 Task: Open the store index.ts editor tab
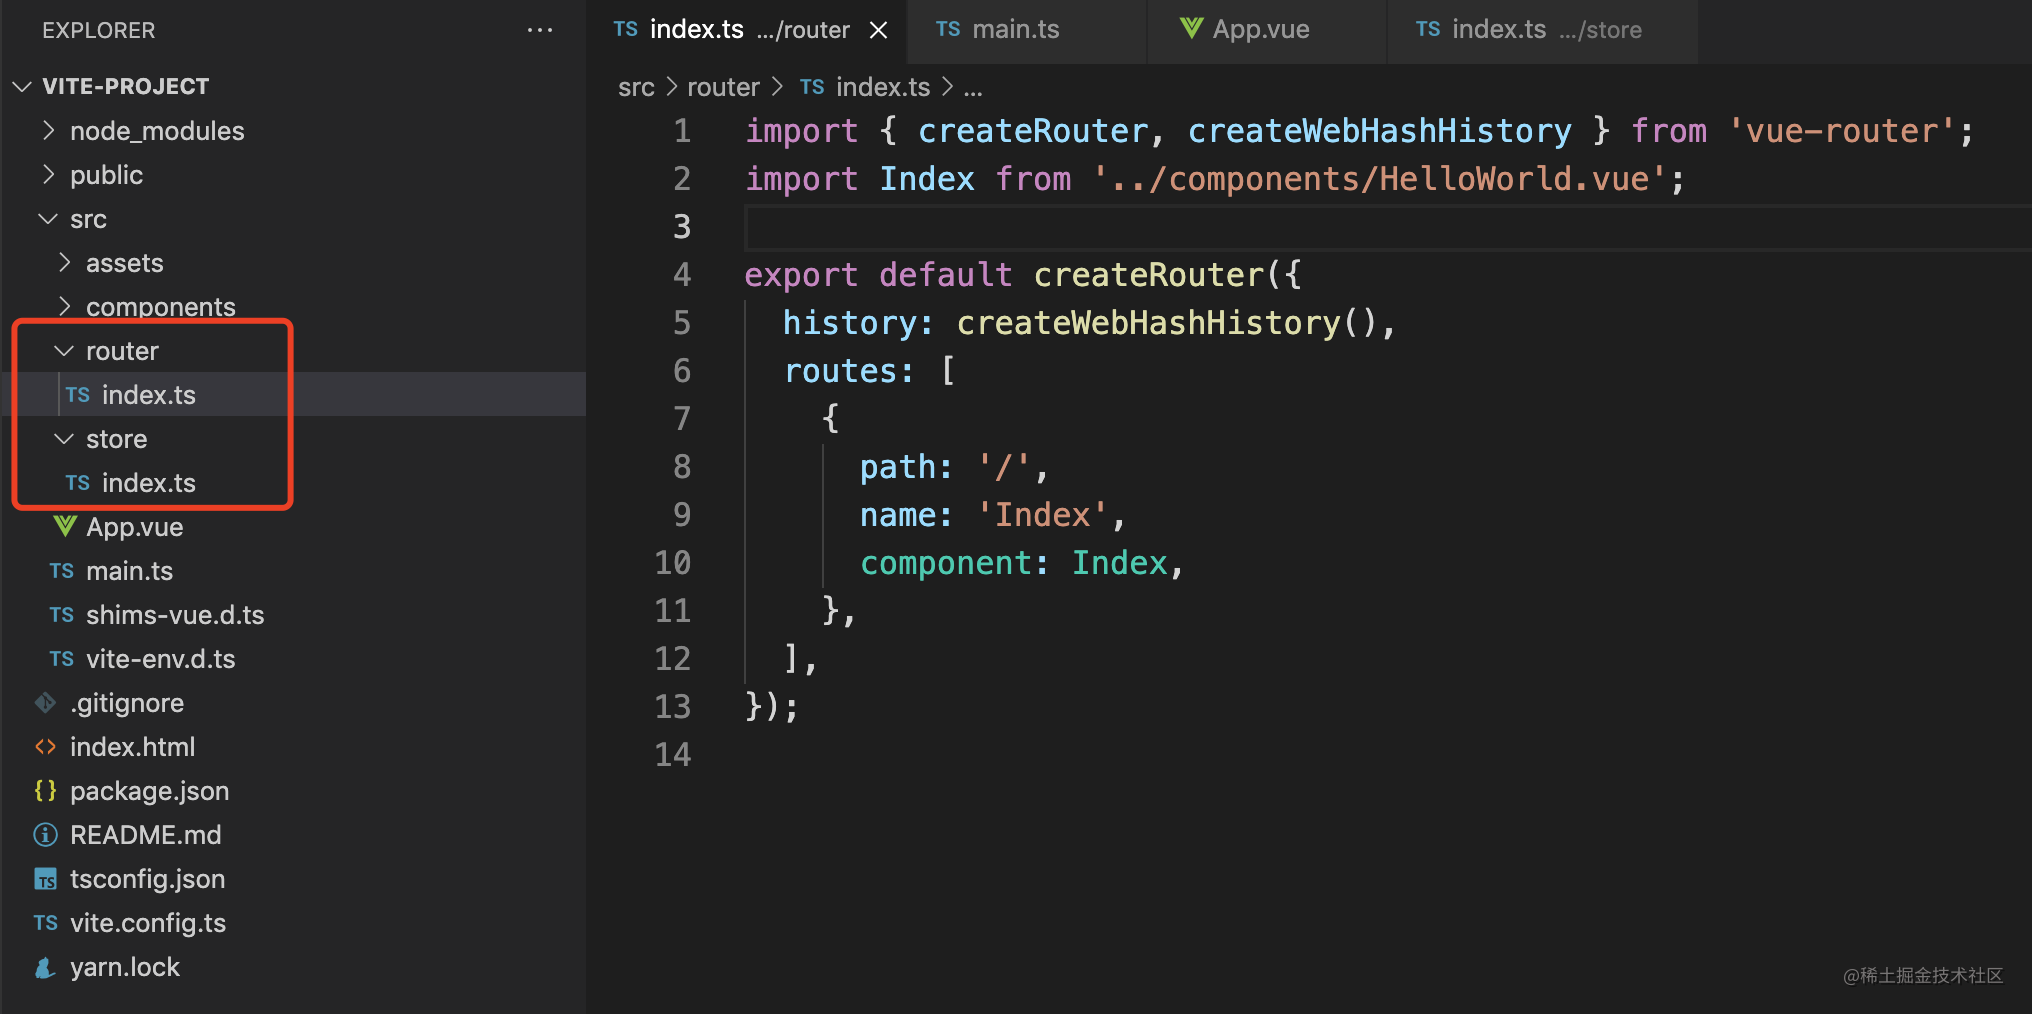1530,30
